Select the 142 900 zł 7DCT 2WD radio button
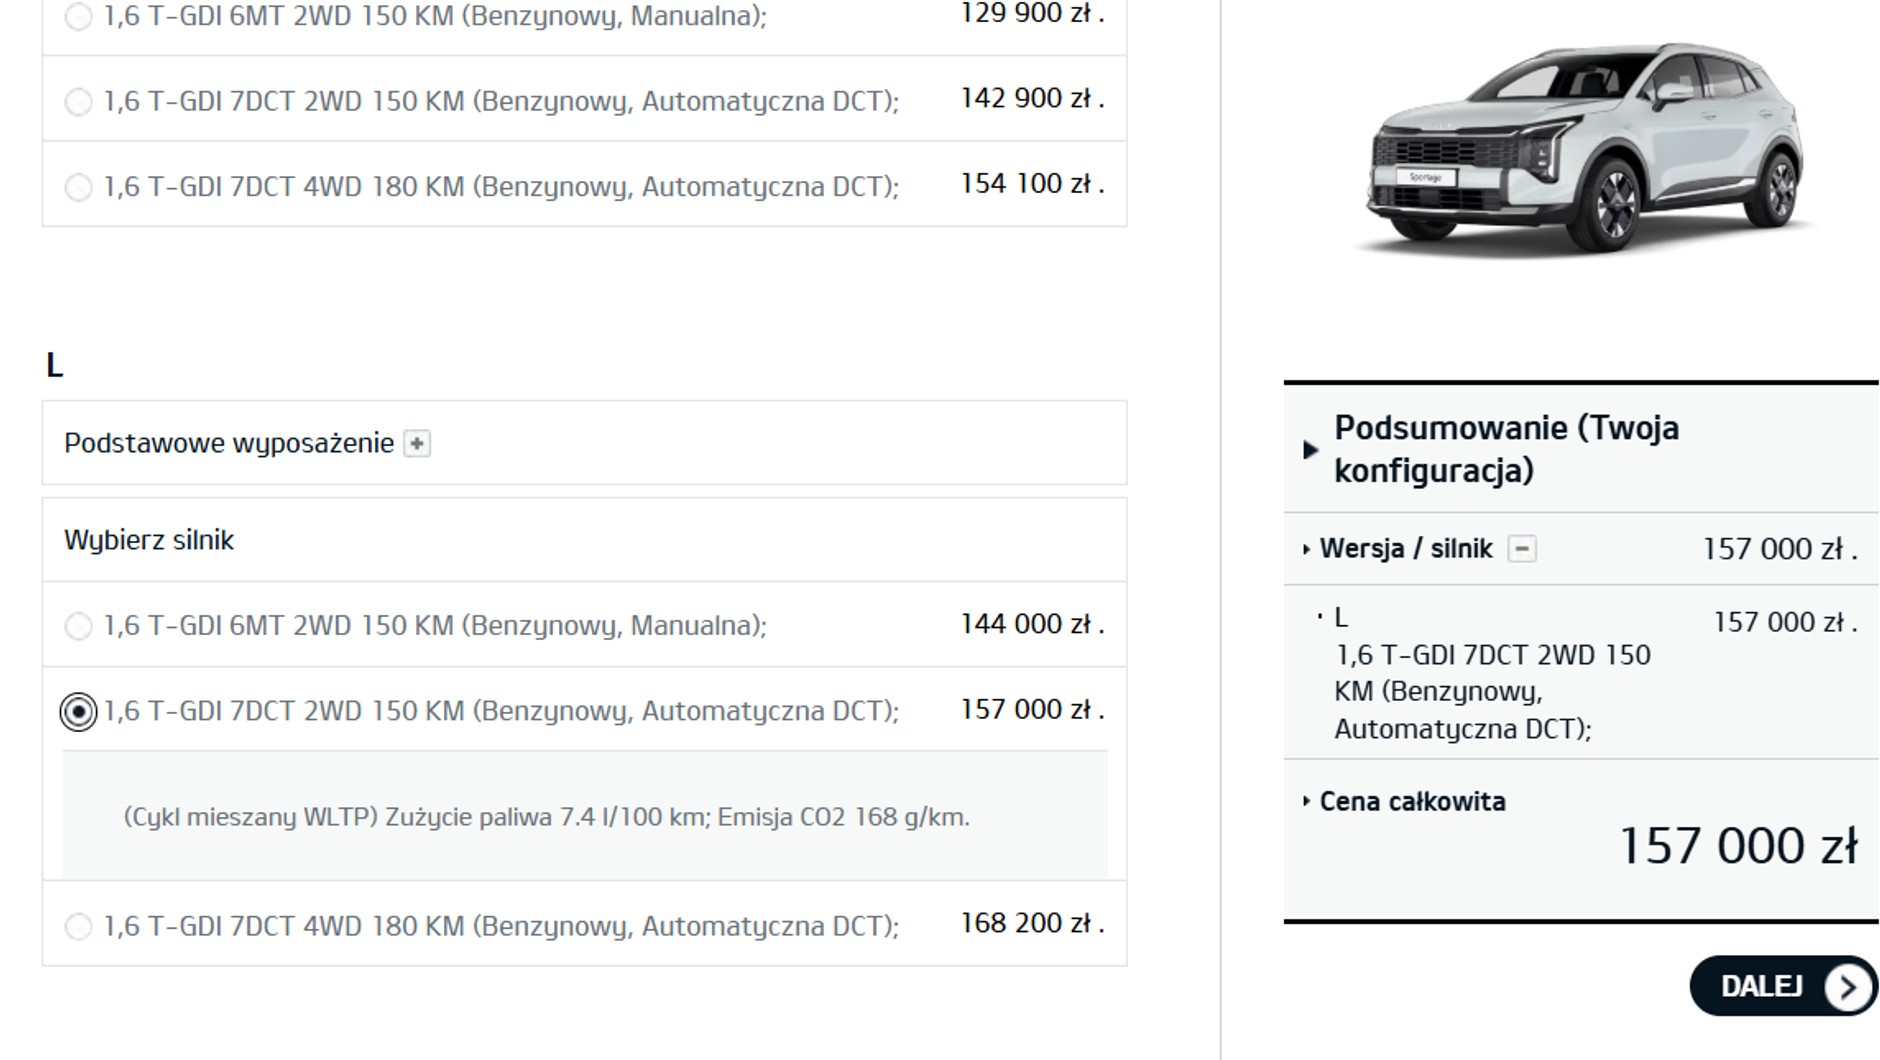 (78, 102)
